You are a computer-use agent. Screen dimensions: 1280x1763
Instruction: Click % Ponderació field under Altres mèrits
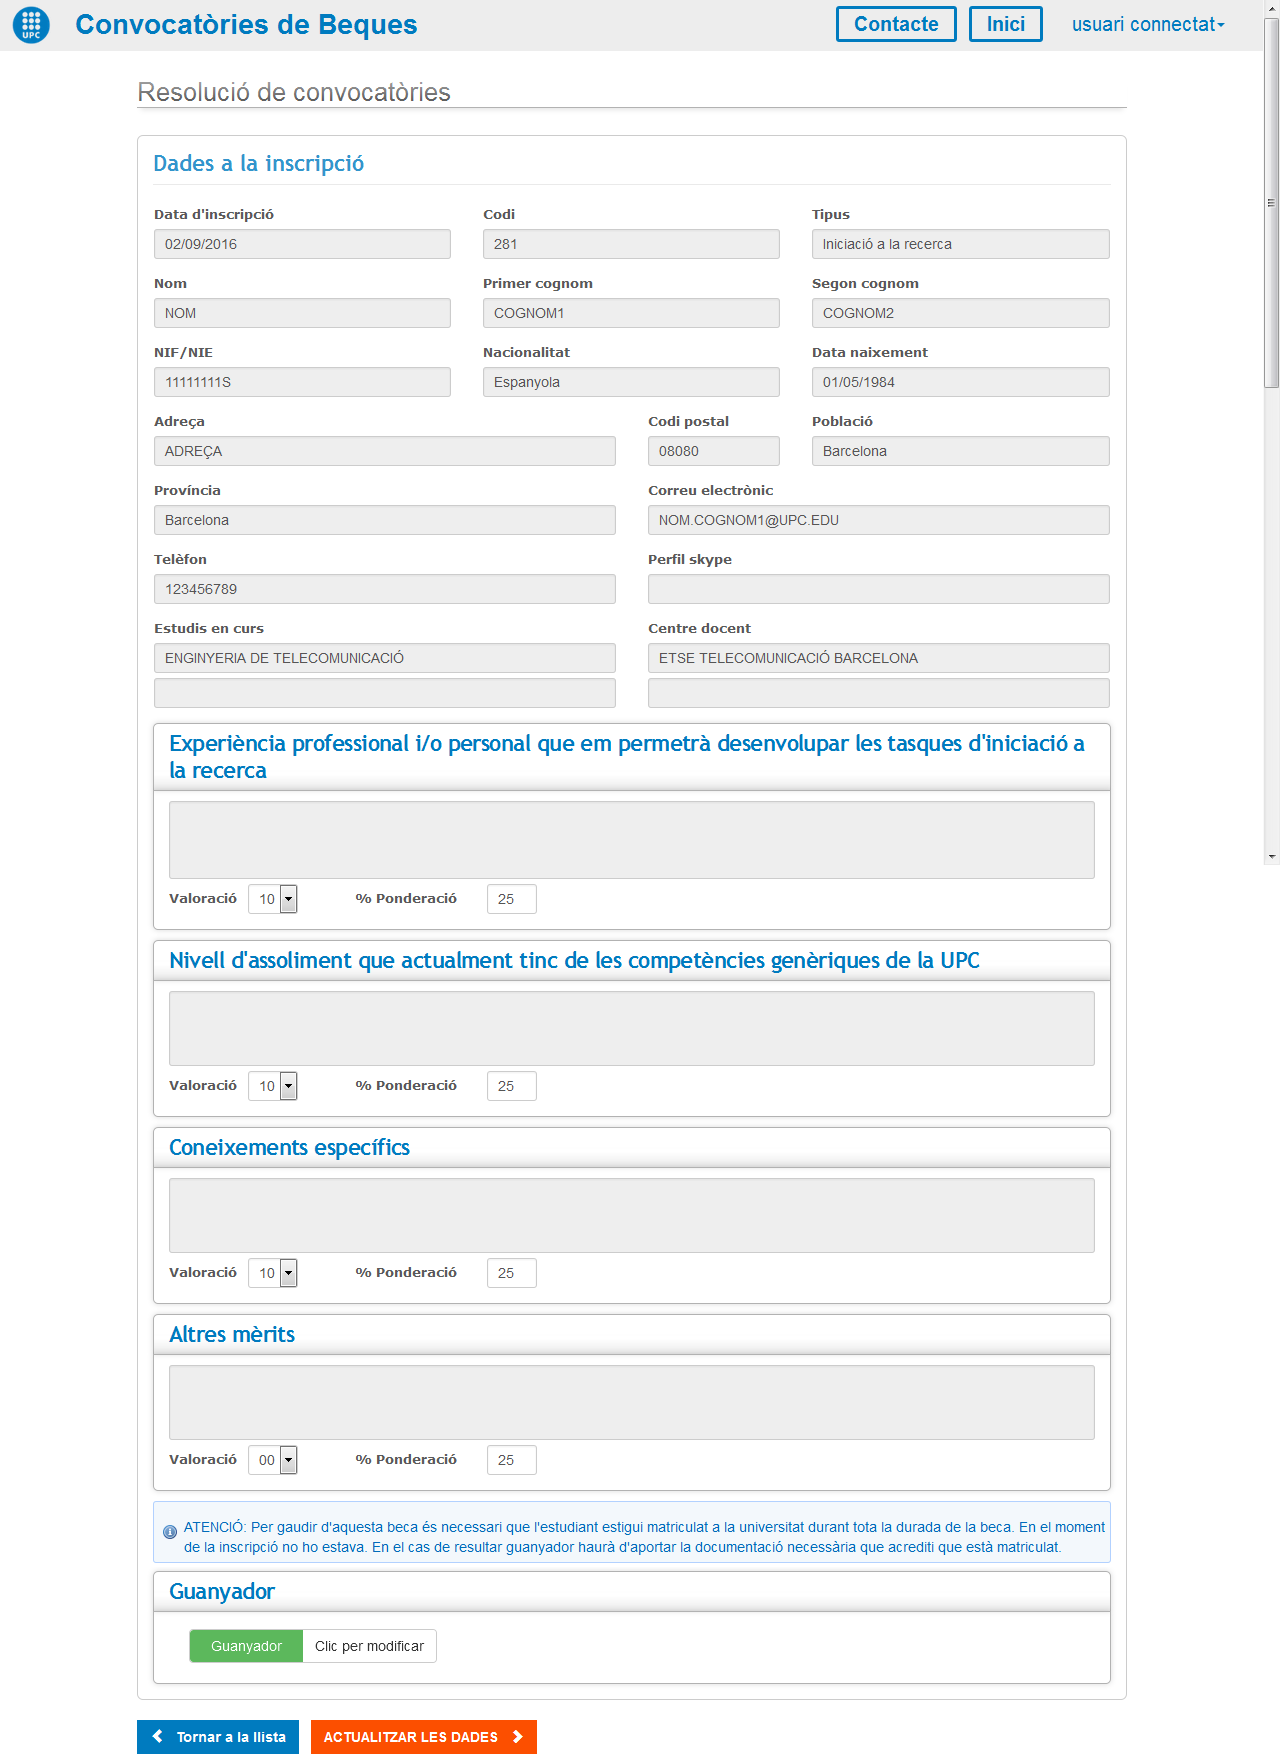[x=511, y=1460]
